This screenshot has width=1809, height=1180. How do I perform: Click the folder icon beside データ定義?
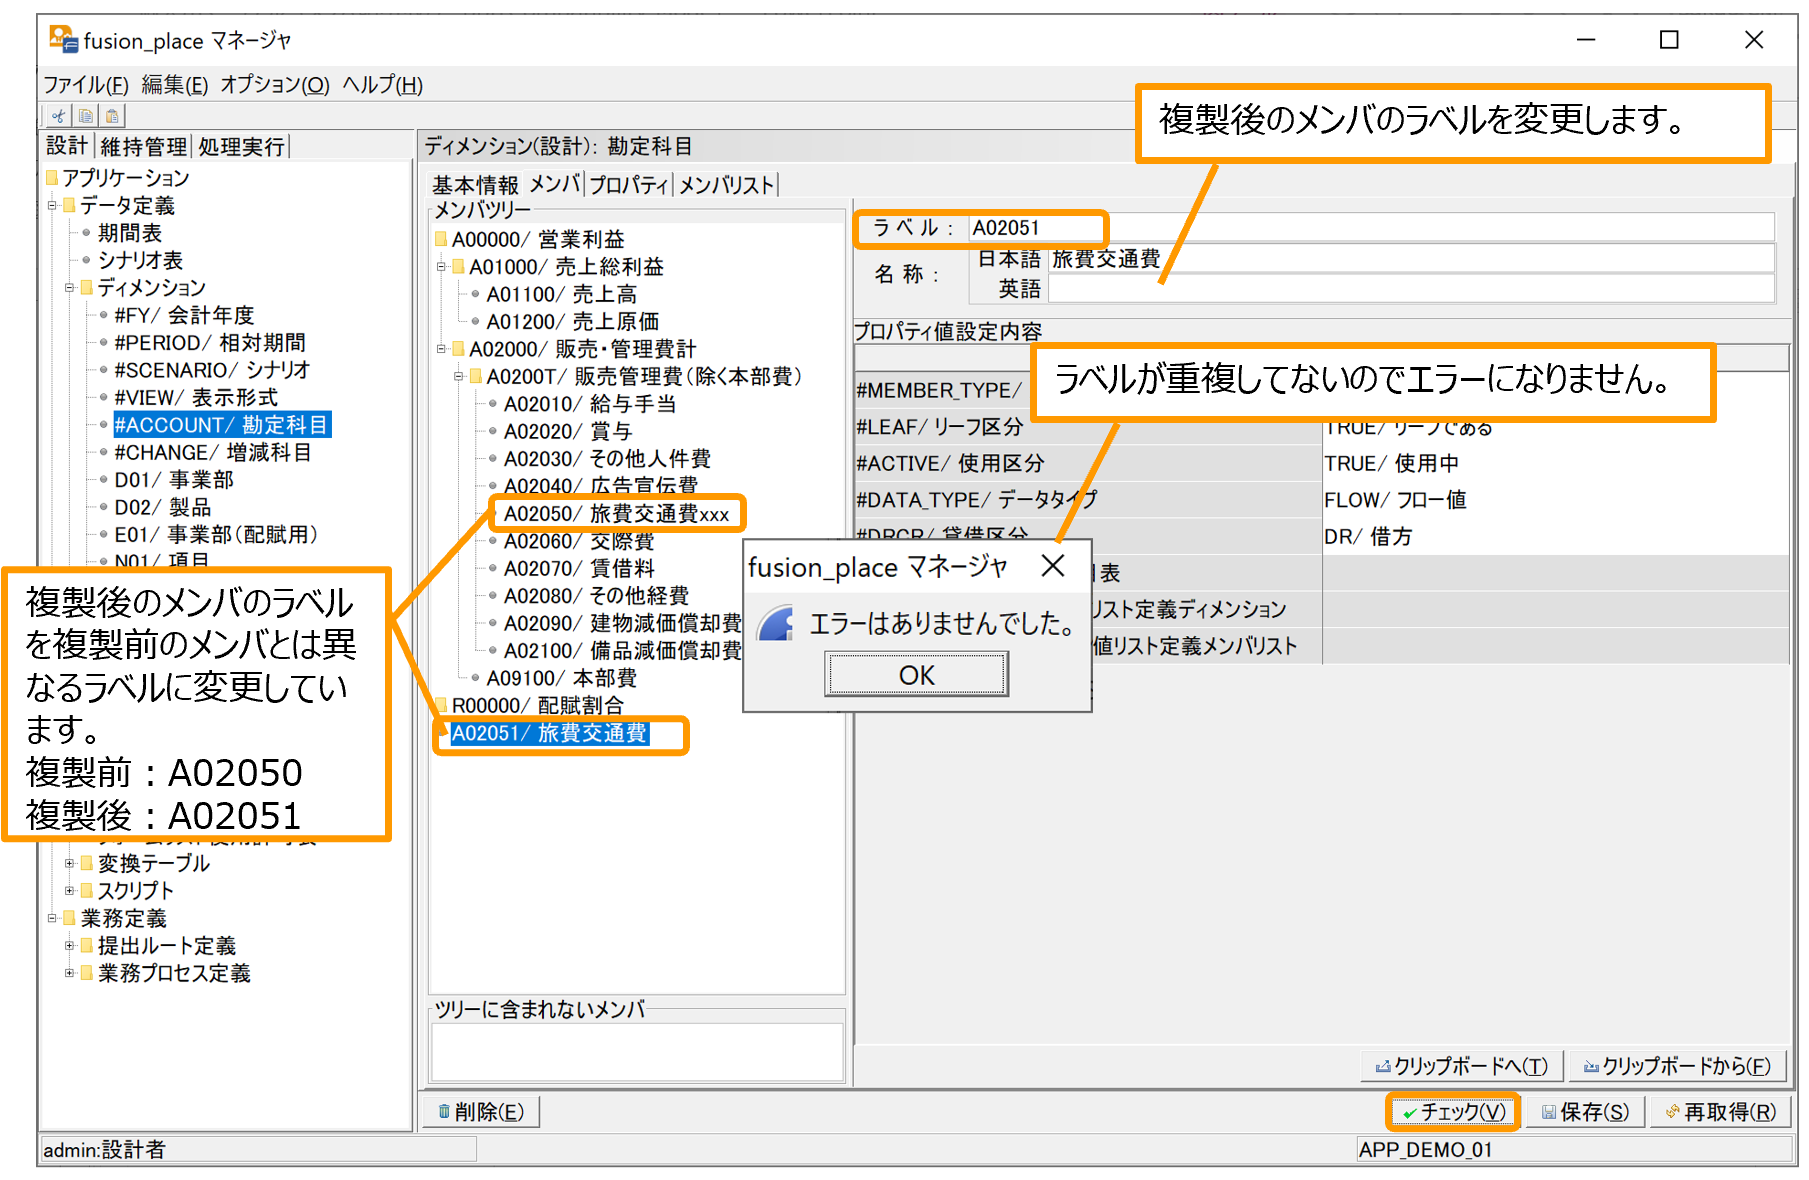[x=69, y=205]
